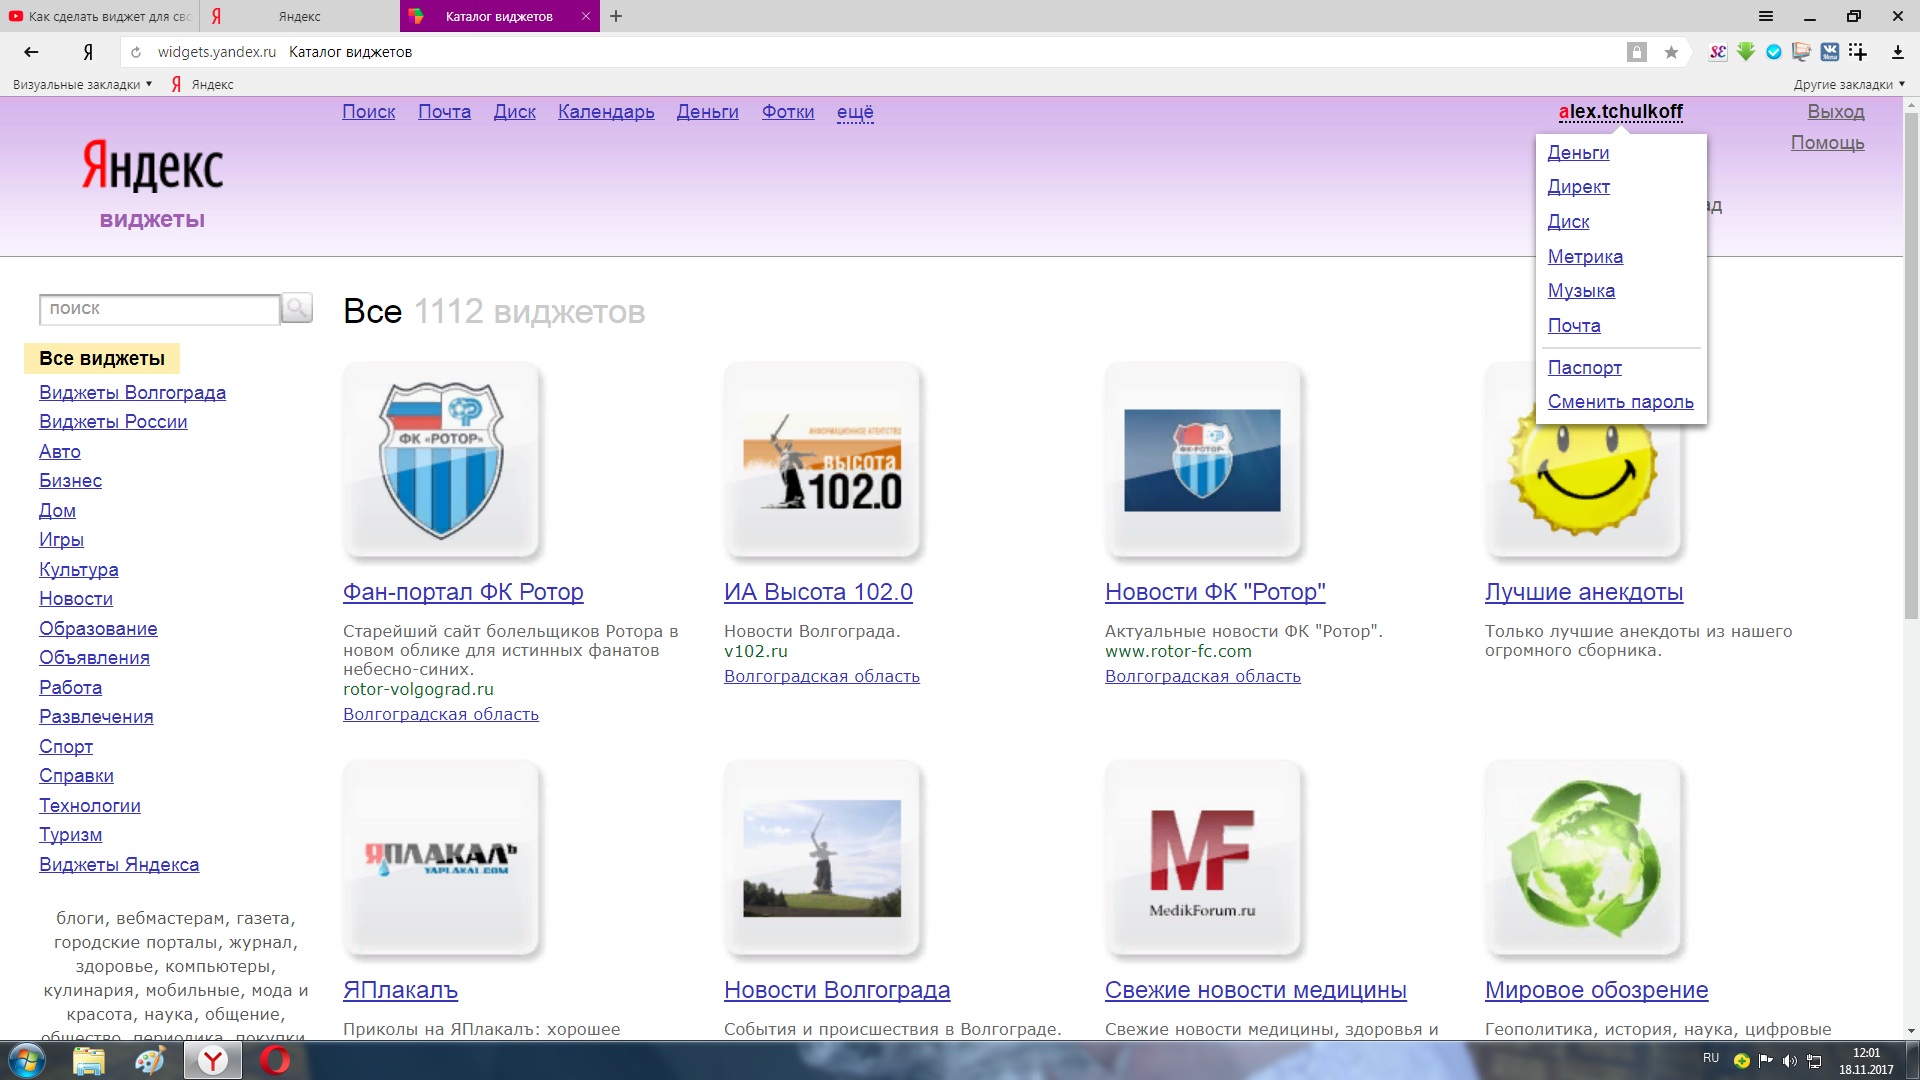Click the MedikForum.ru widget thumbnail
The image size is (1920, 1080).
click(1202, 858)
